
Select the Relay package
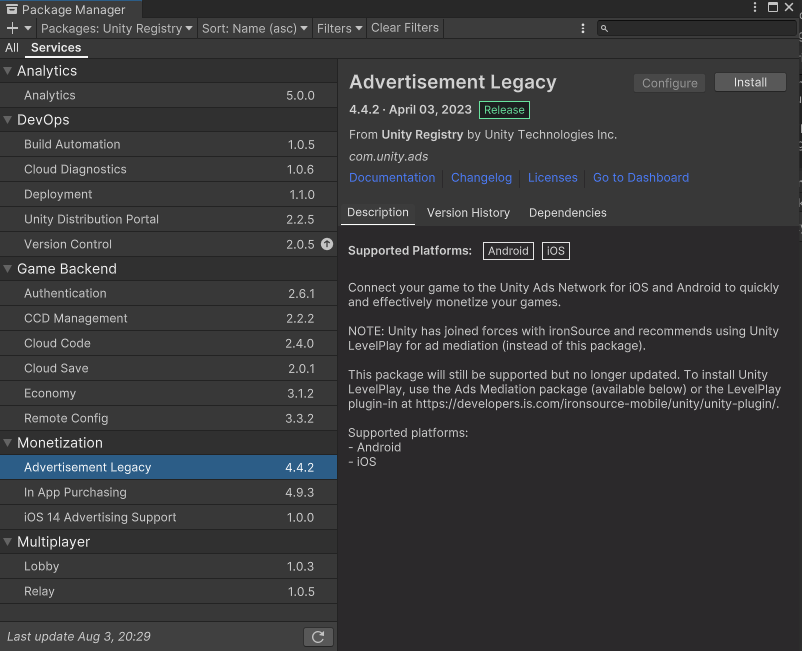click(x=169, y=592)
